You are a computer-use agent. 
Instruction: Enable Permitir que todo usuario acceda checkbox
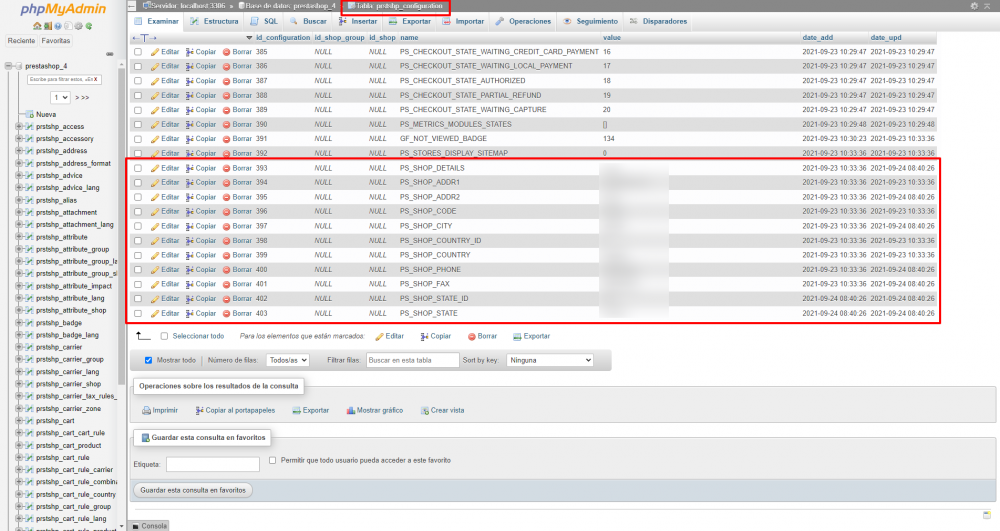coord(273,460)
